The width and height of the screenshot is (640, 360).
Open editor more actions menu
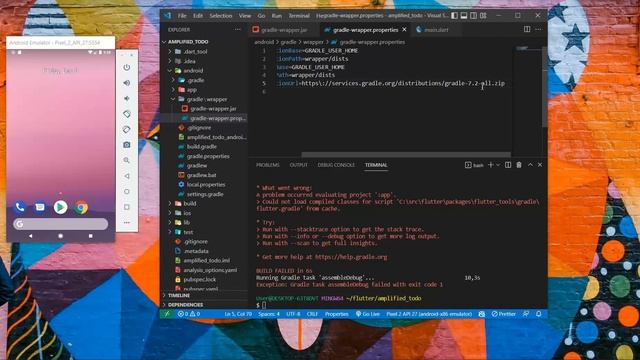538,29
